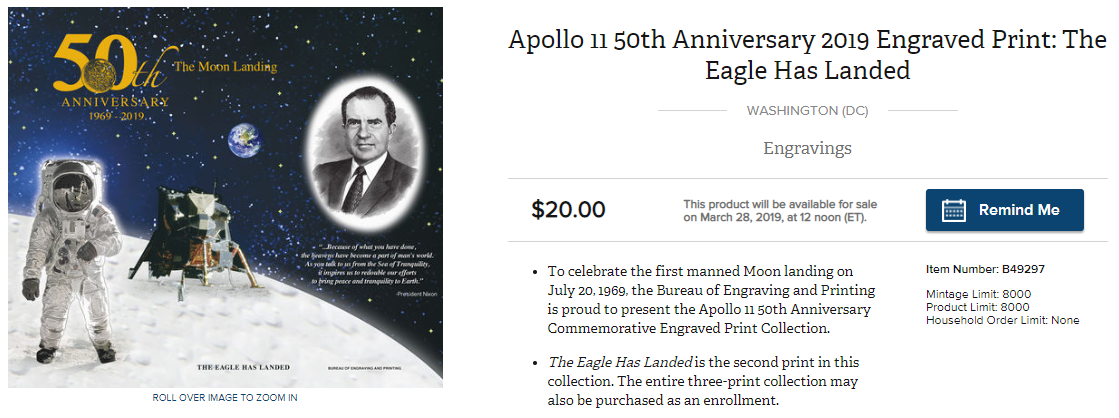The image size is (1119, 418).
Task: Click The Moon Landing gold text
Action: pos(226,68)
